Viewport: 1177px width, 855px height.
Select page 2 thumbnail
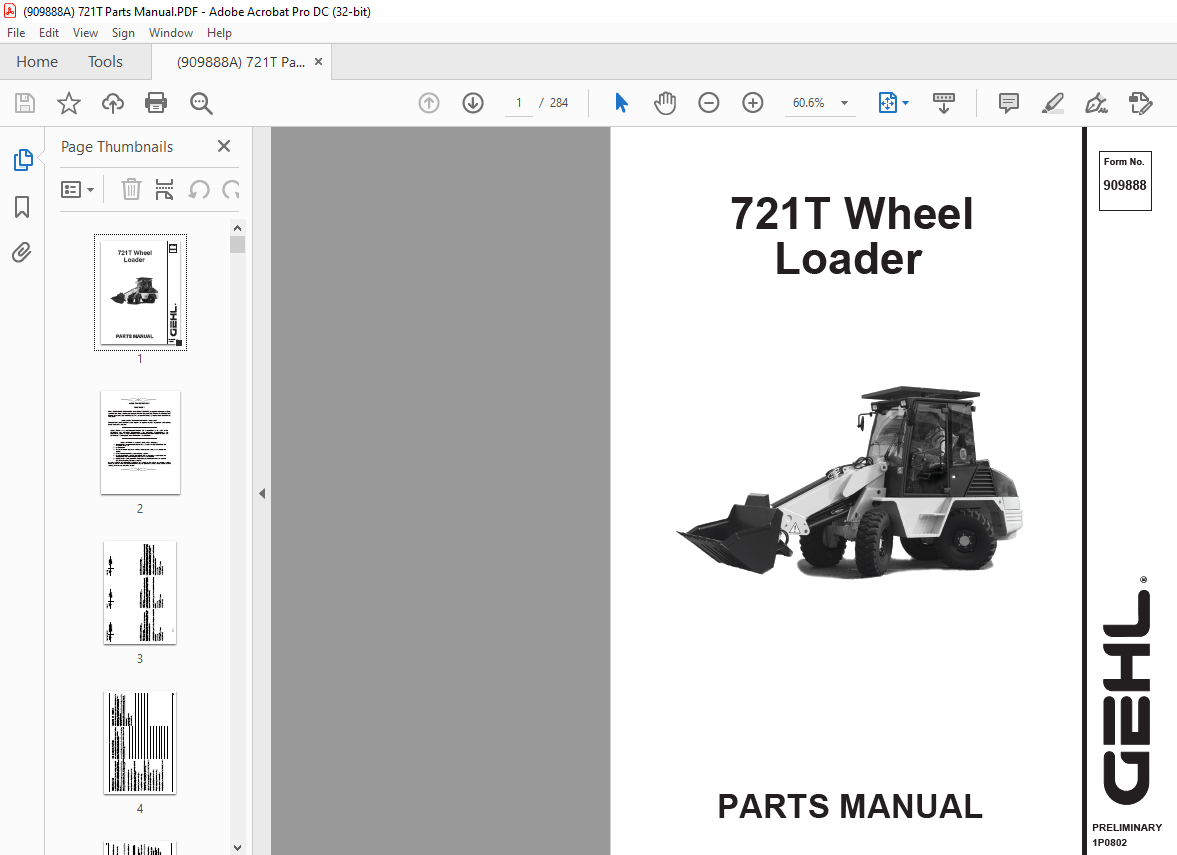(140, 442)
